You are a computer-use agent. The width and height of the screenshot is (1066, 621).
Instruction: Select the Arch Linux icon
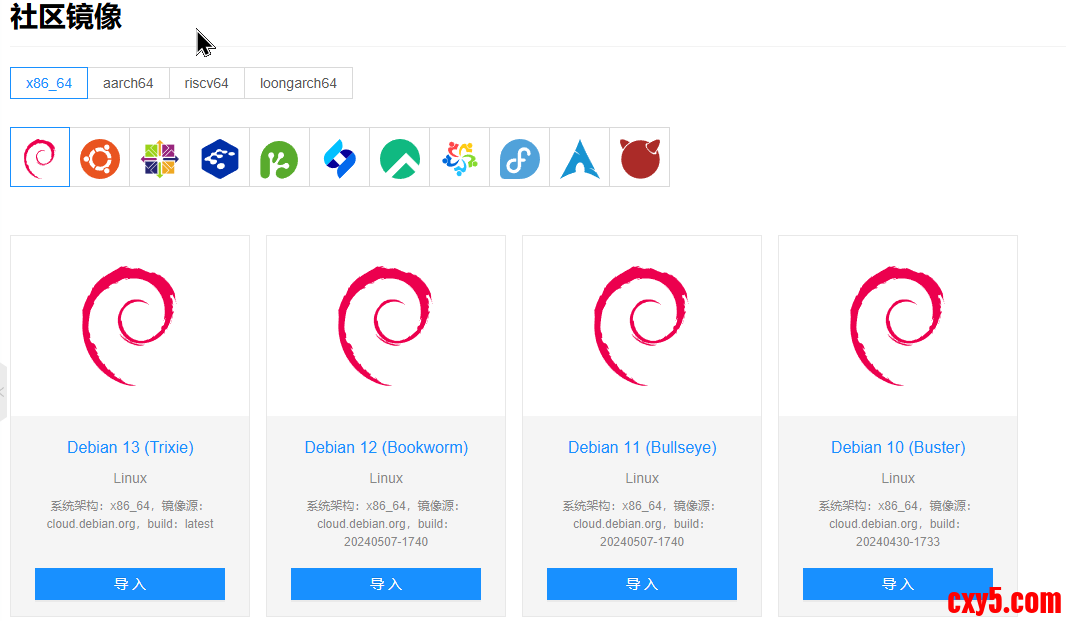579,157
